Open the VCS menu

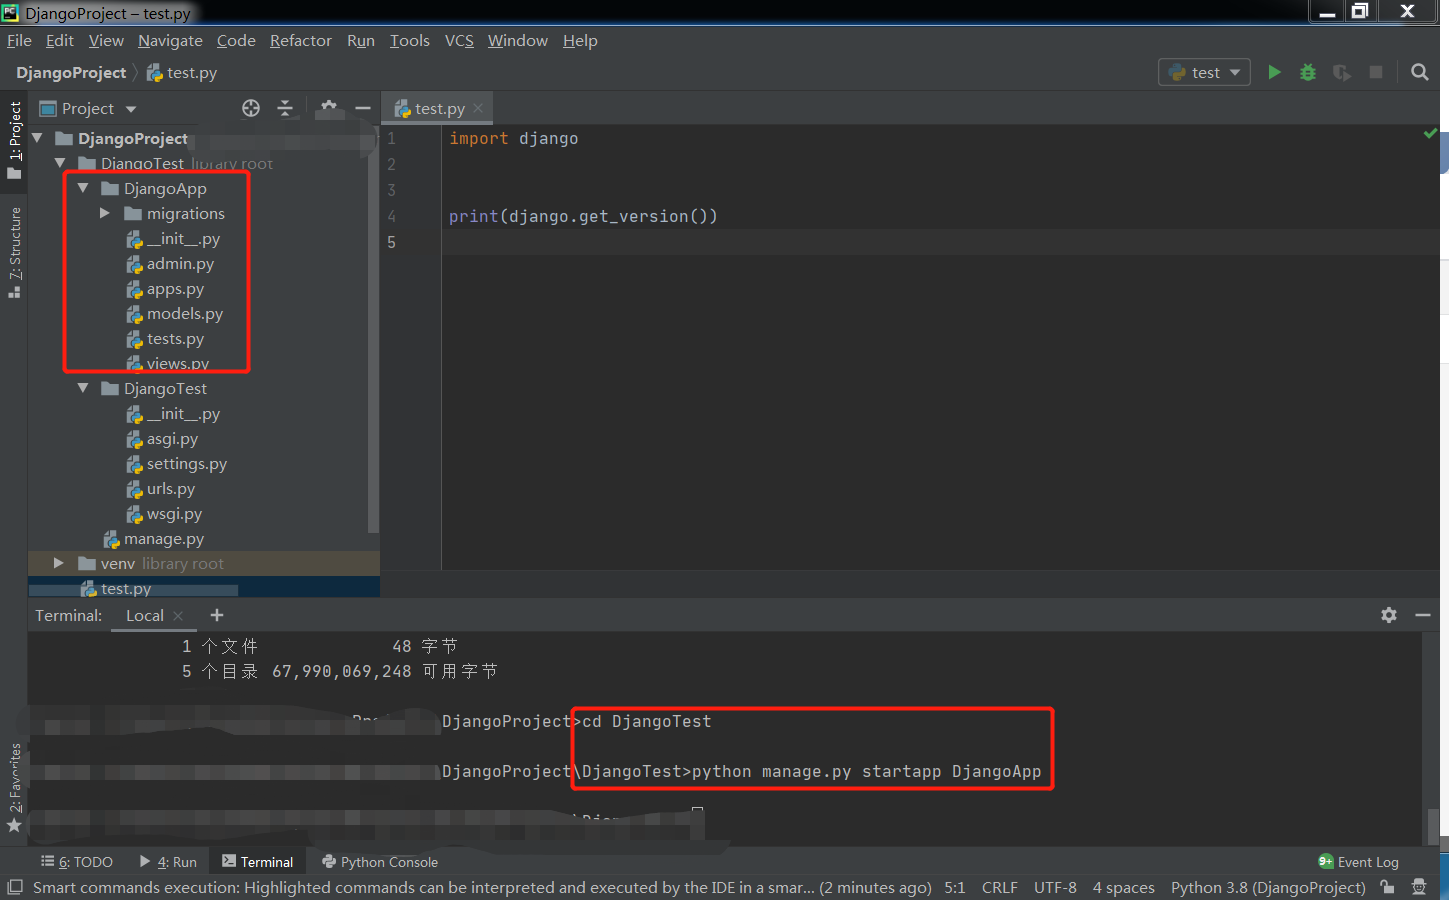[x=459, y=40]
